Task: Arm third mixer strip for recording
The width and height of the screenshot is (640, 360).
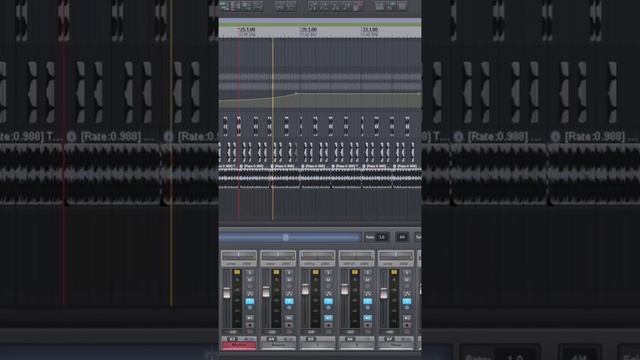Action: (x=328, y=325)
